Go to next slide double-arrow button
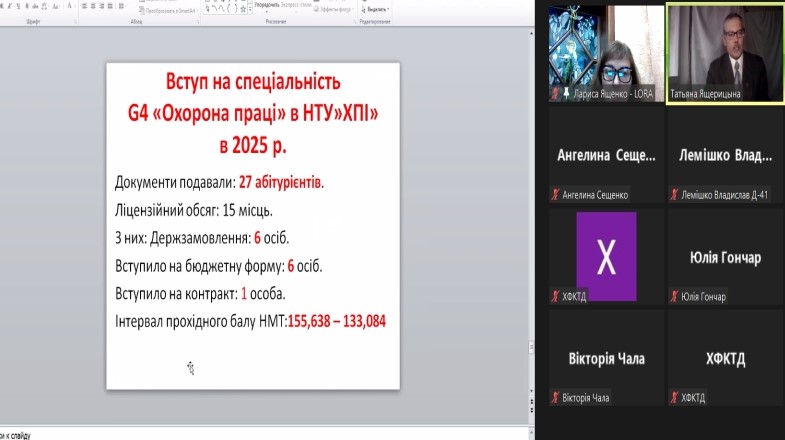 tap(531, 410)
